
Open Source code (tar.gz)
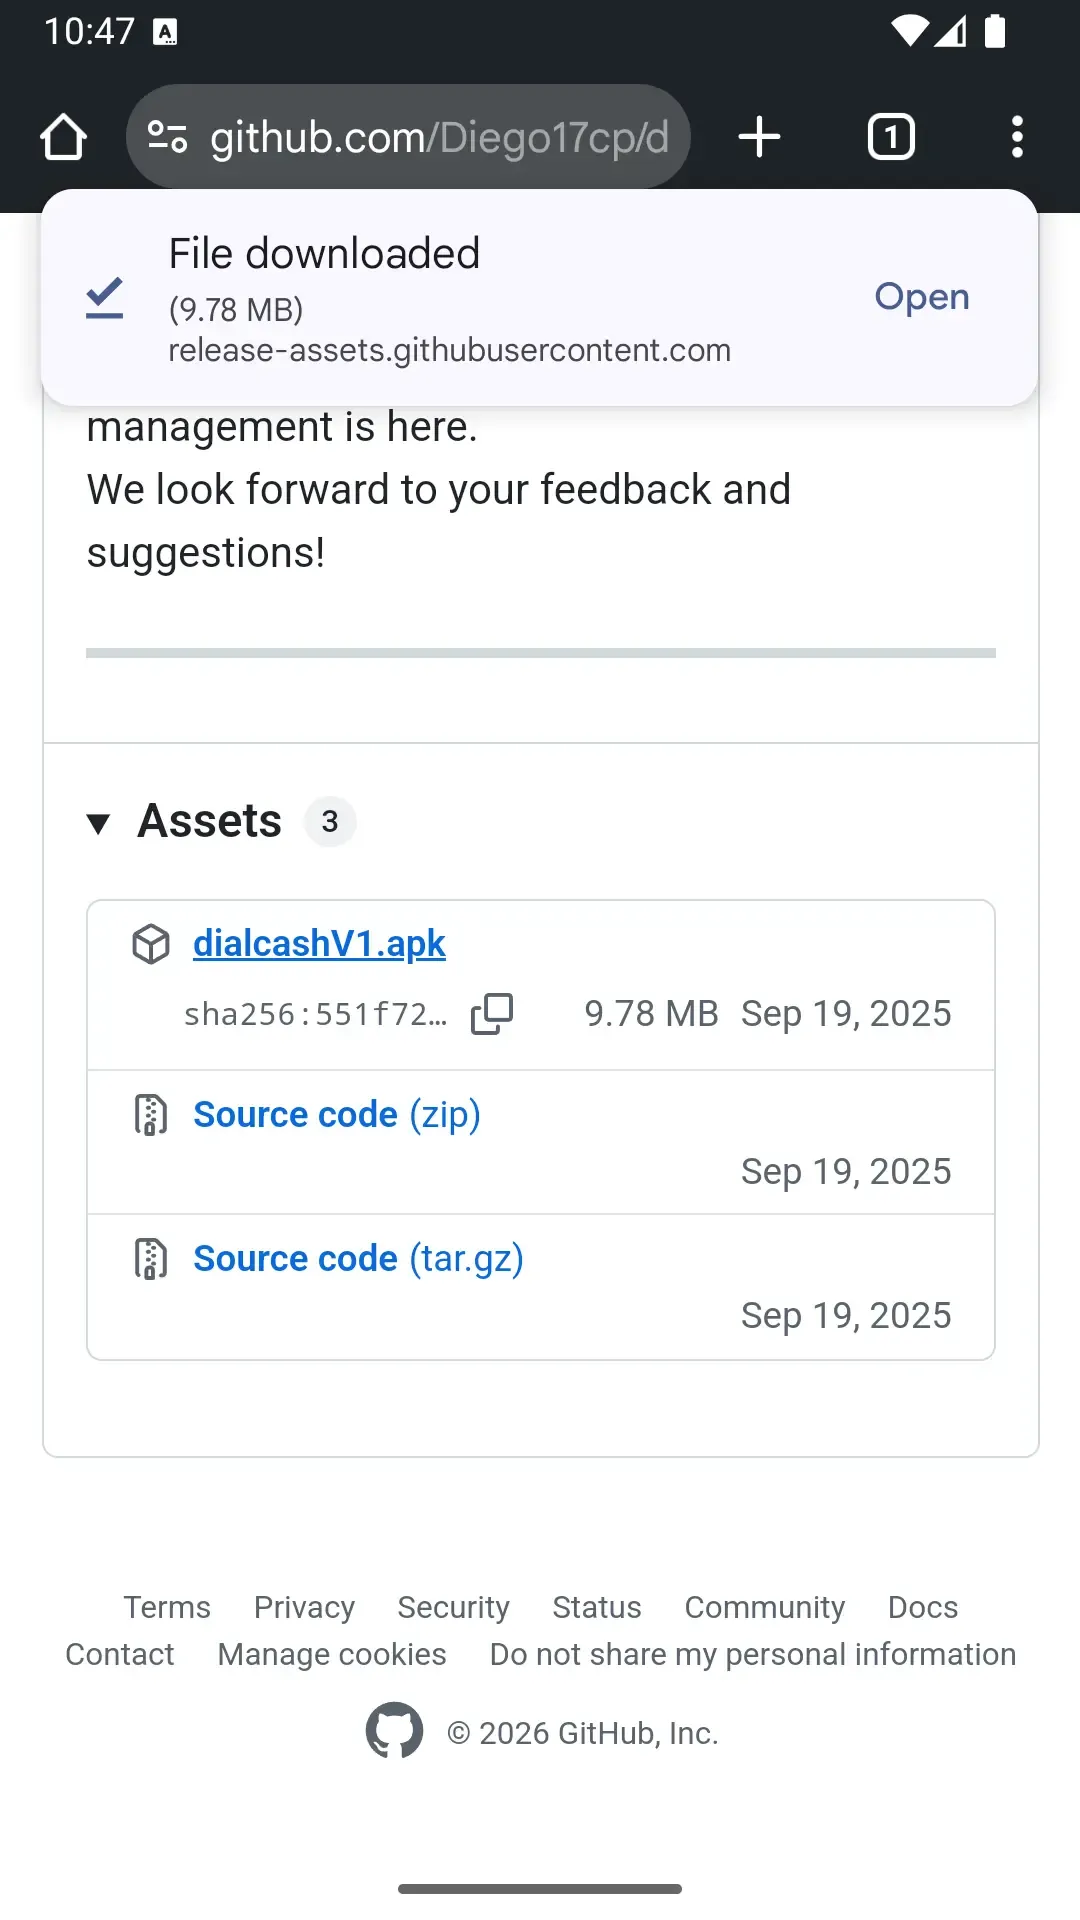(358, 1258)
